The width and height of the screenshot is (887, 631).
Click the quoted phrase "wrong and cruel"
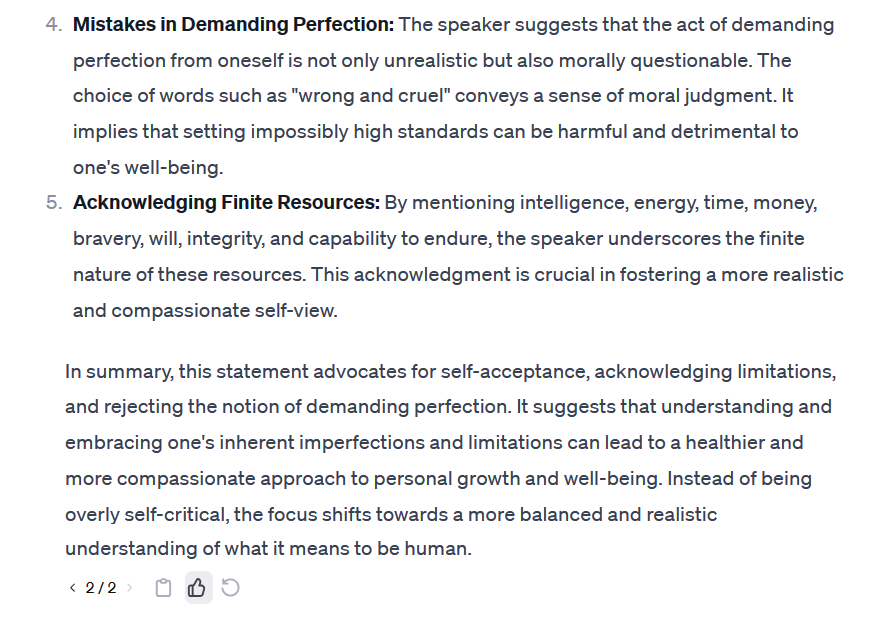pos(371,96)
